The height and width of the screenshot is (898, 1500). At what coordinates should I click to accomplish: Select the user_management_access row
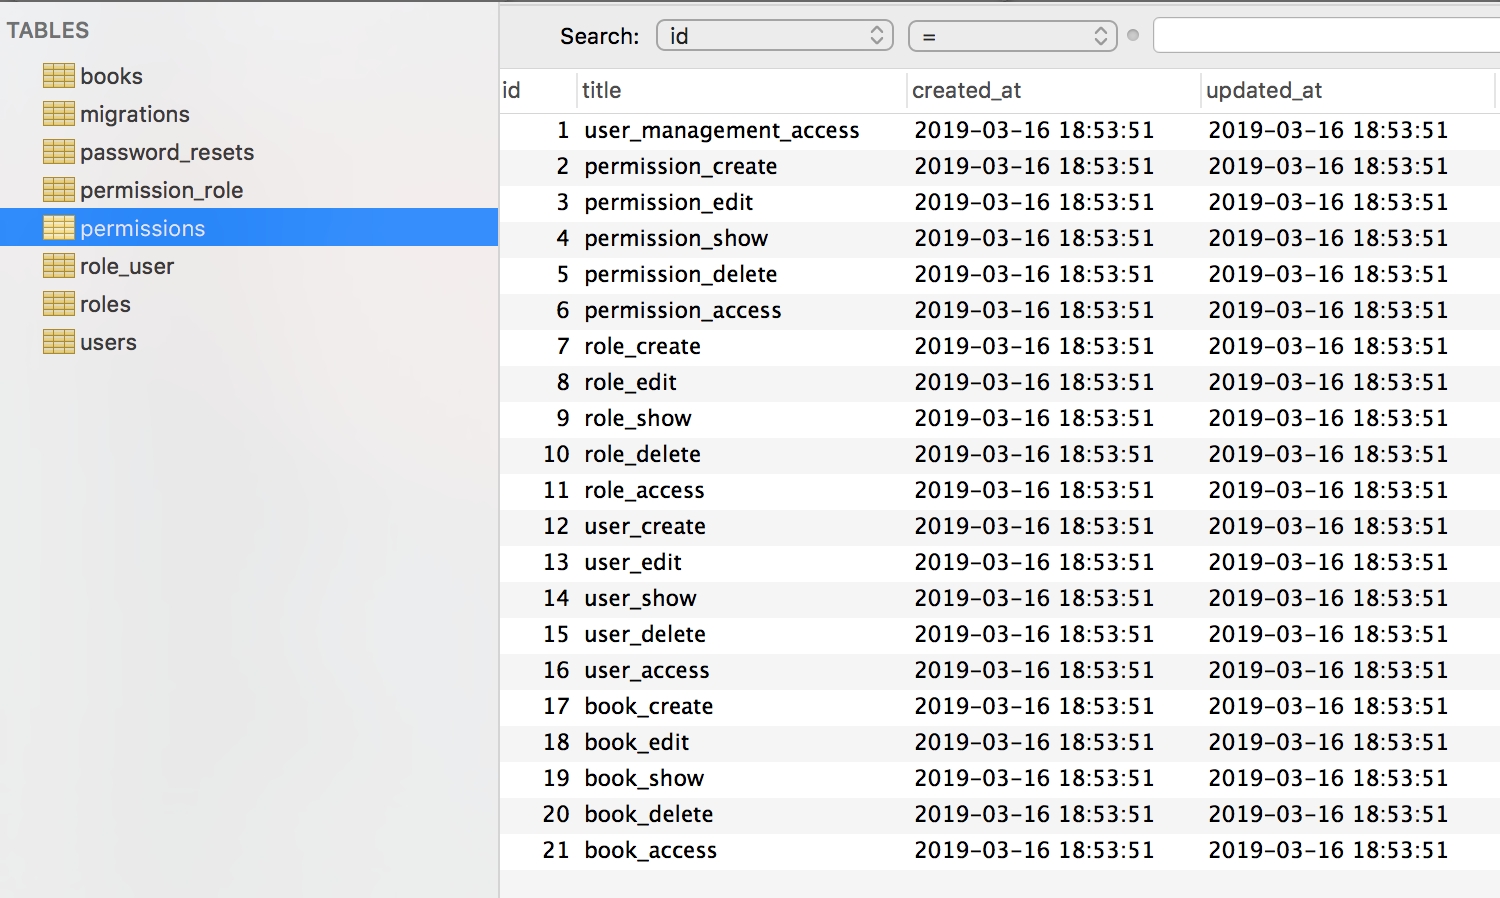(721, 130)
